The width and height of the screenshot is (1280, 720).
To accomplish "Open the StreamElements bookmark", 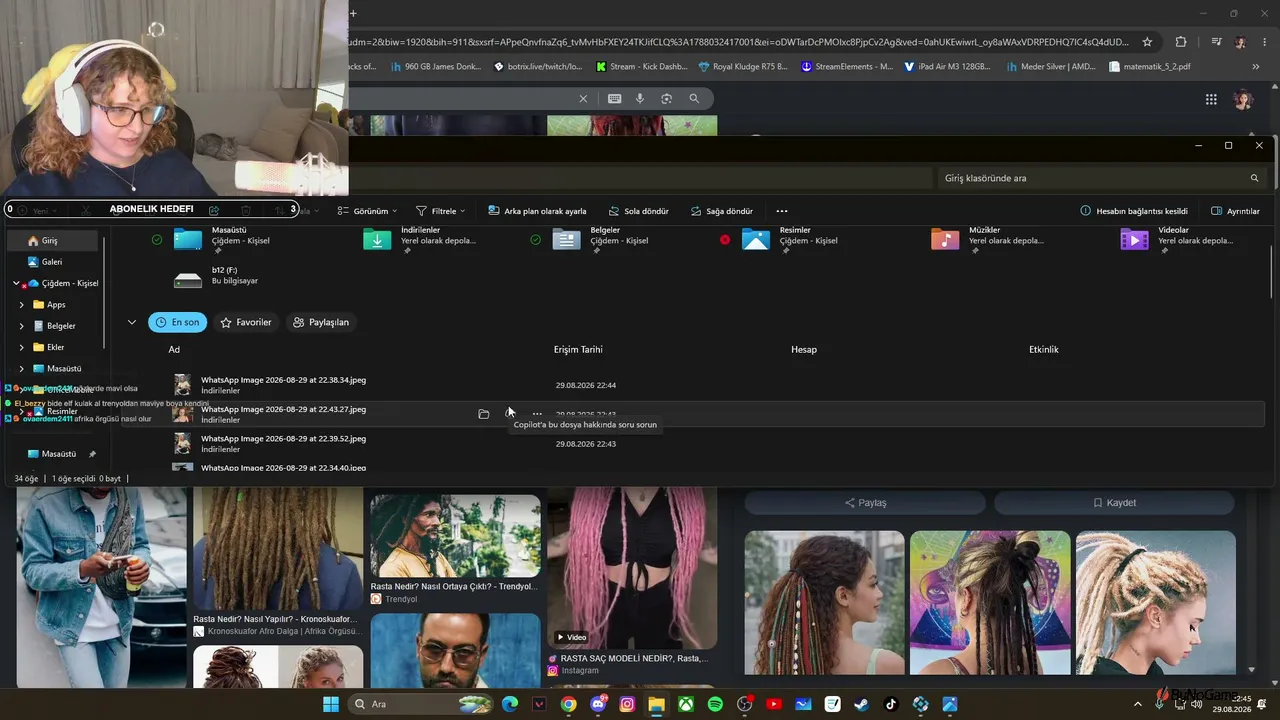I will click(847, 67).
